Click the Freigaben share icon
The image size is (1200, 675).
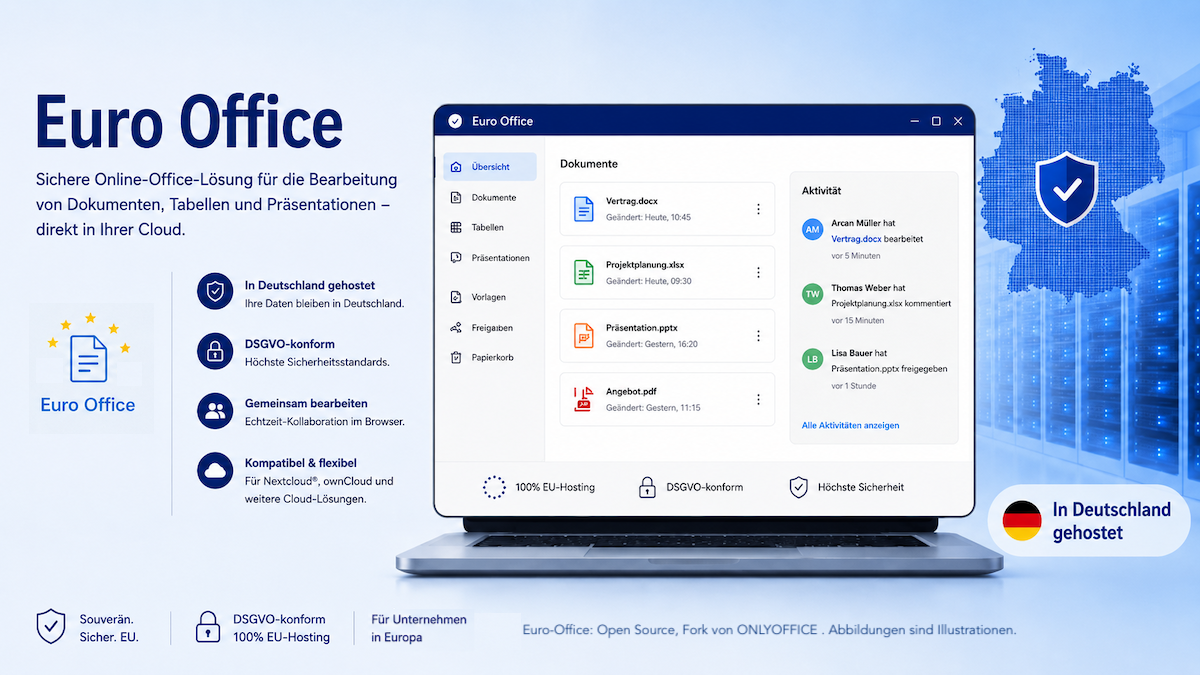[x=456, y=327]
